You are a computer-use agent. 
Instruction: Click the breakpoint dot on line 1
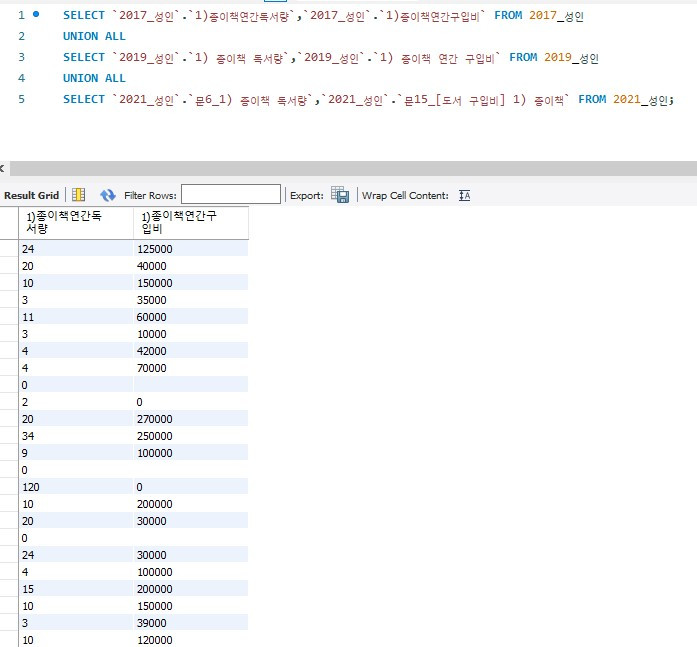point(36,15)
